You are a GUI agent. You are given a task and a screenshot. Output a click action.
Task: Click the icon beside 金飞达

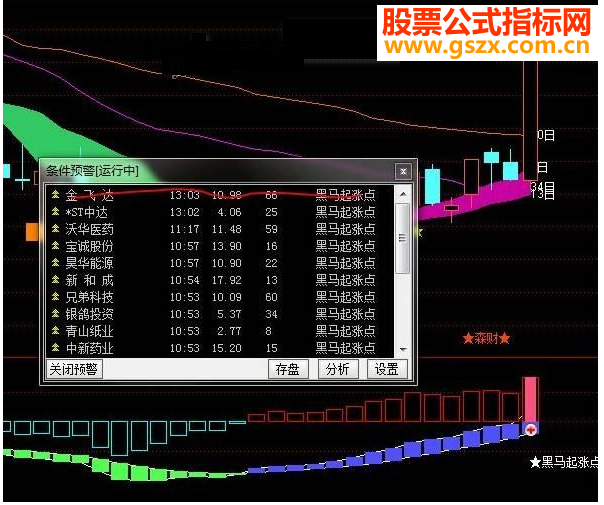coord(56,195)
